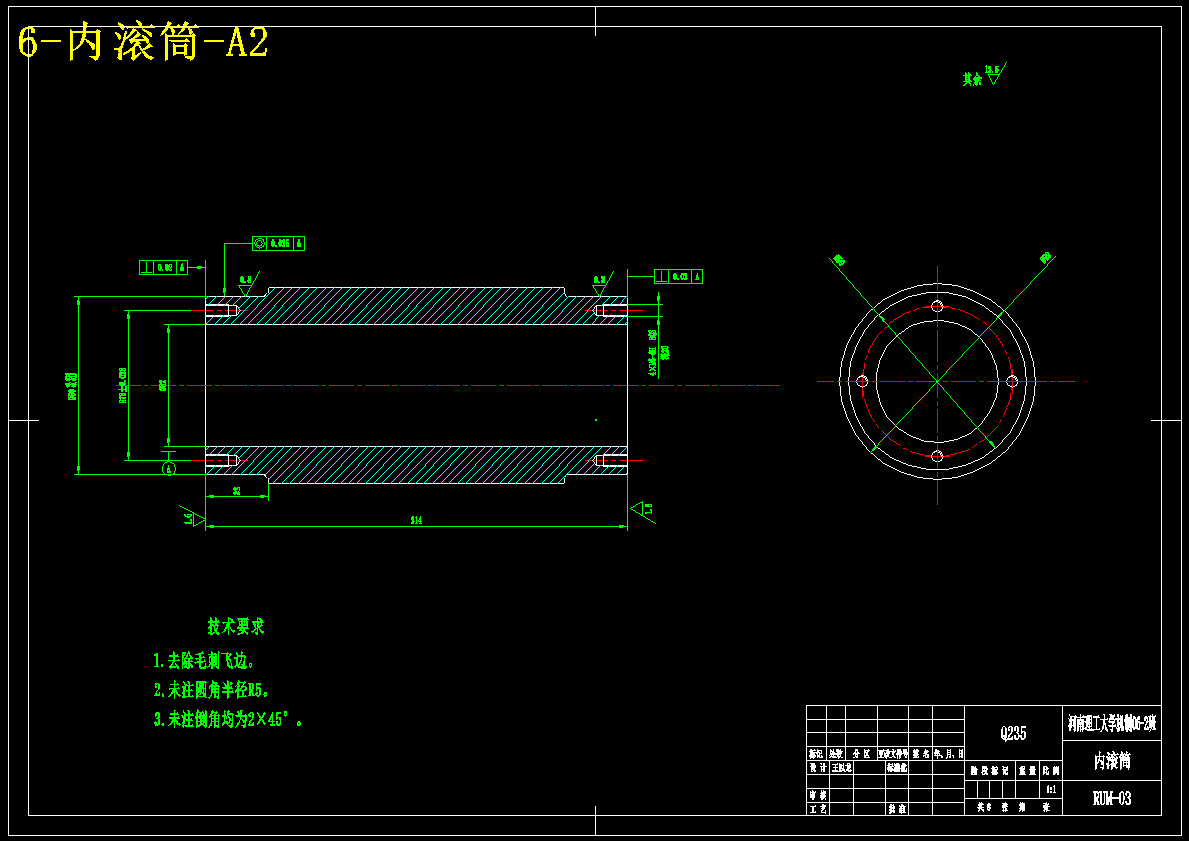Click the note 2.未注圆角半径R5

point(212,690)
